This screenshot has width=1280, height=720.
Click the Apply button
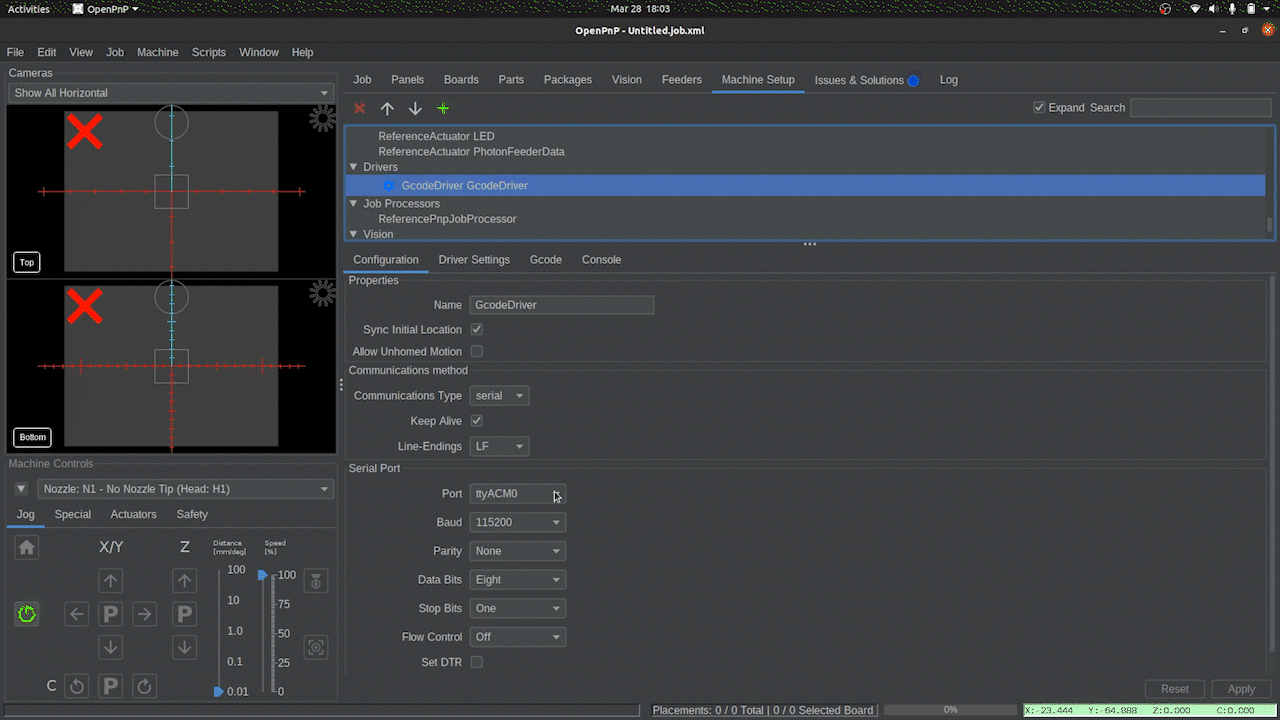(x=1241, y=689)
